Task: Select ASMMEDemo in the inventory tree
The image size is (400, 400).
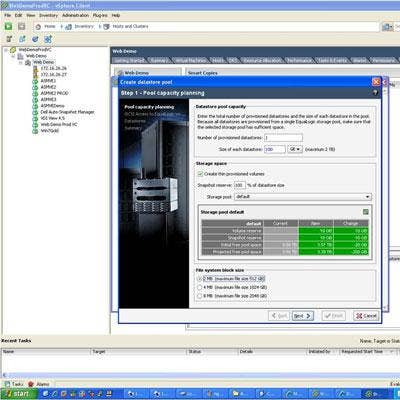Action: point(52,106)
